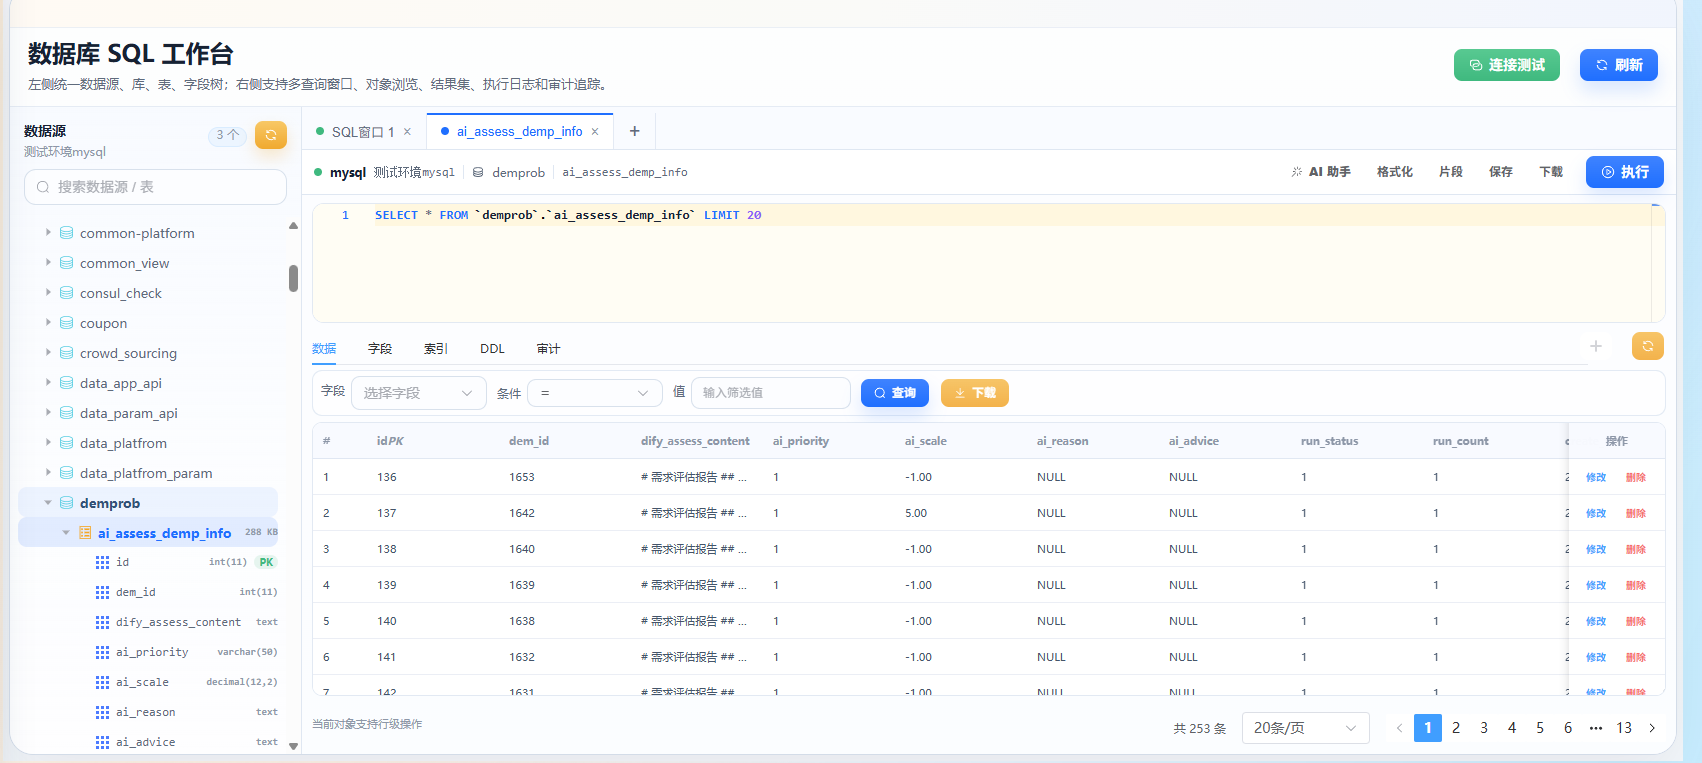
Task: Click the AI 助手 toolbar item
Action: (1321, 172)
